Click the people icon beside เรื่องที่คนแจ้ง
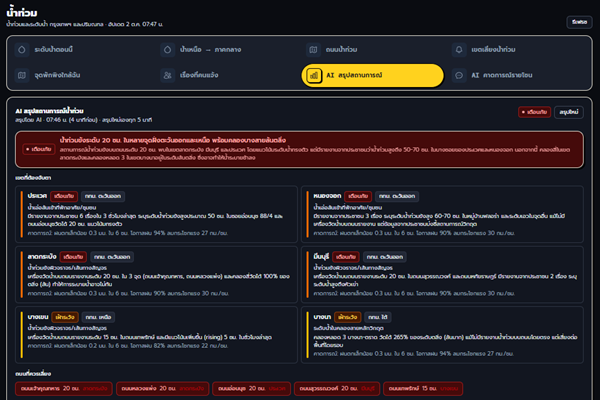The image size is (600, 400). (x=168, y=75)
